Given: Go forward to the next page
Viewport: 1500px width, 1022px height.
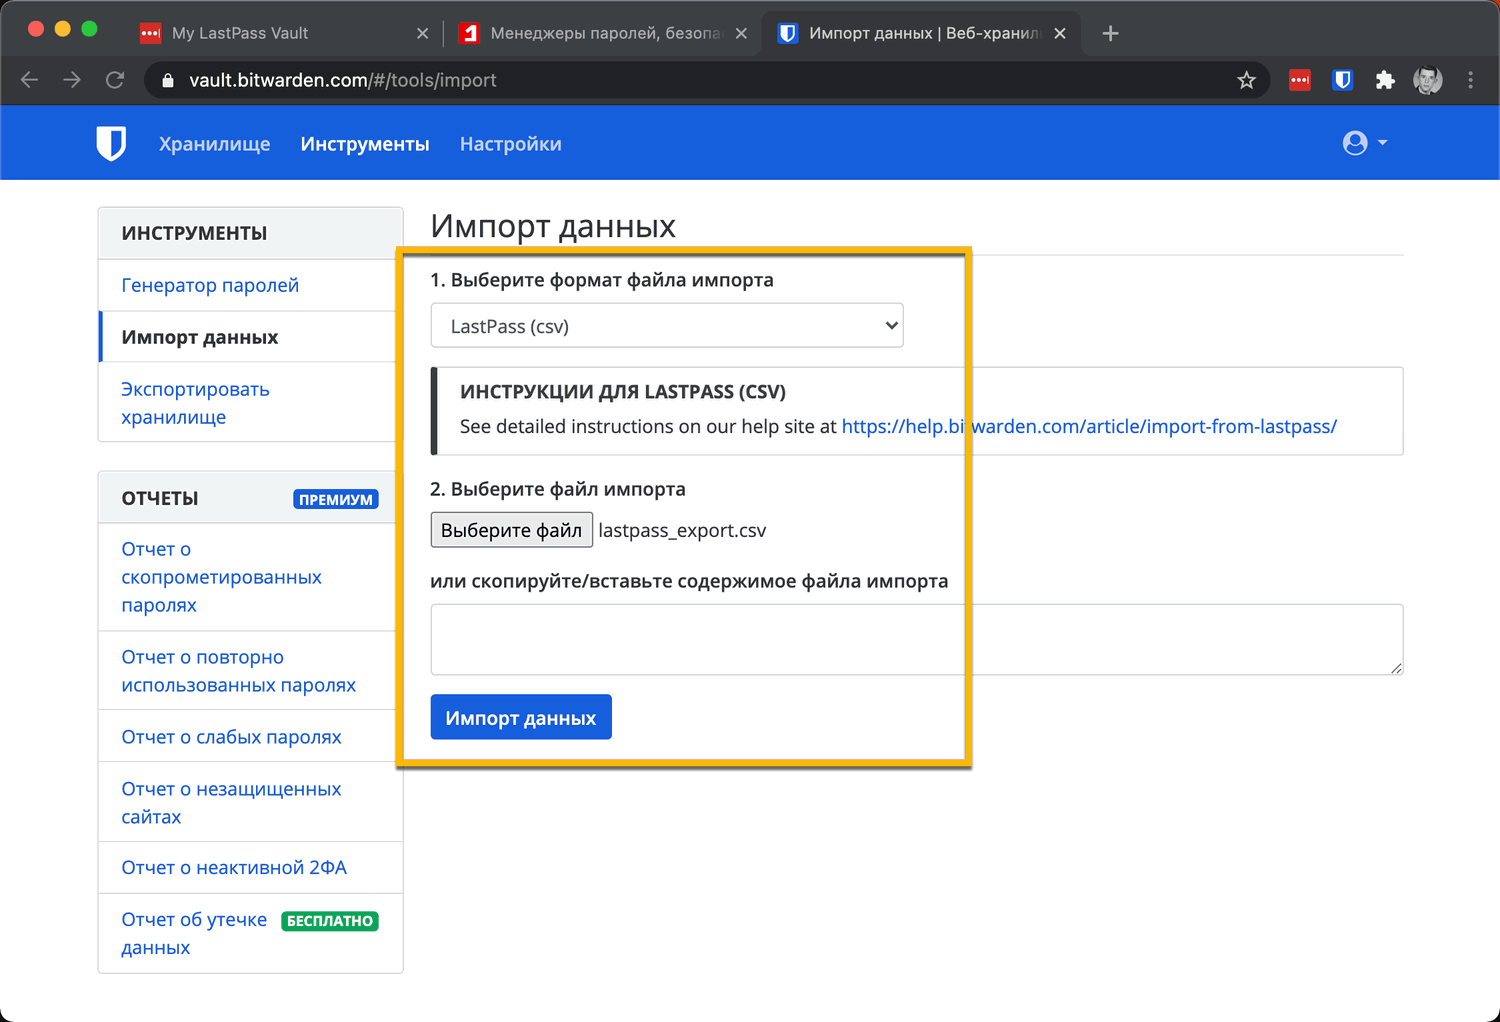Looking at the screenshot, I should point(72,80).
